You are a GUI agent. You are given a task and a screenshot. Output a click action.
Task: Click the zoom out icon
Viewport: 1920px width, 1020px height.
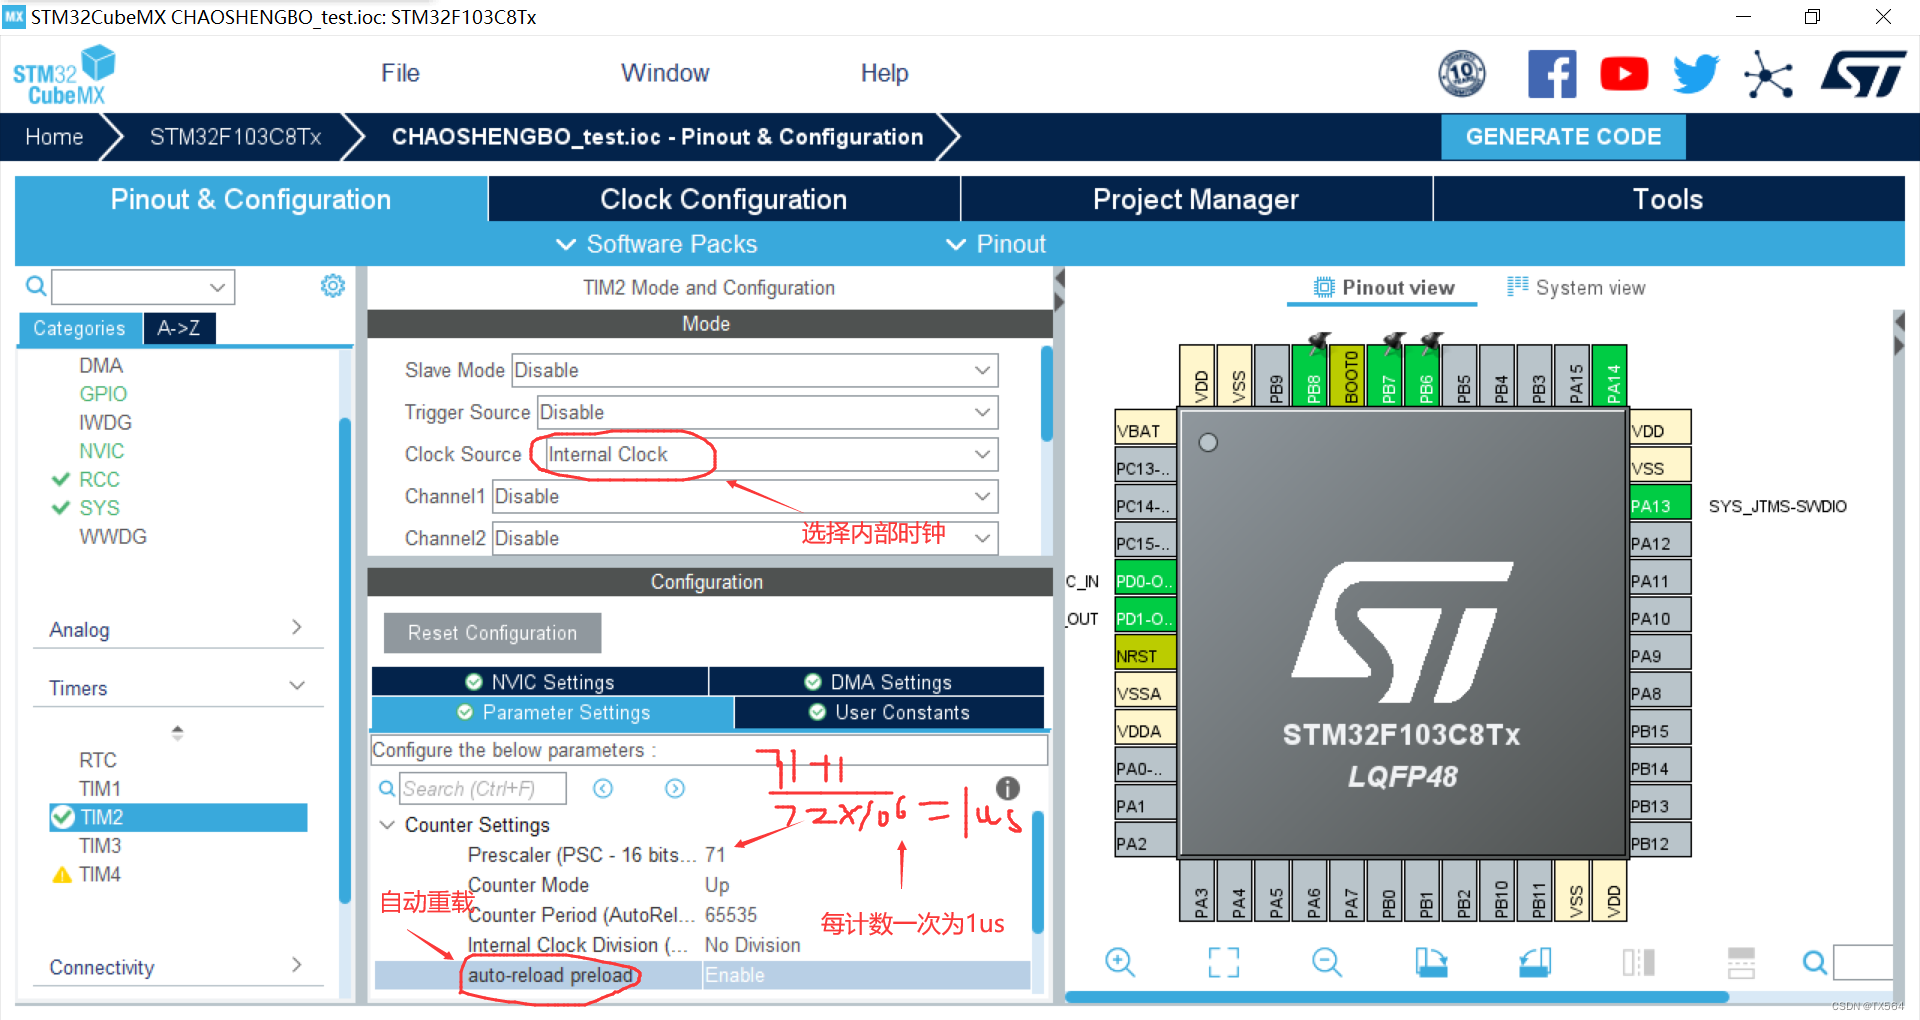(1326, 962)
